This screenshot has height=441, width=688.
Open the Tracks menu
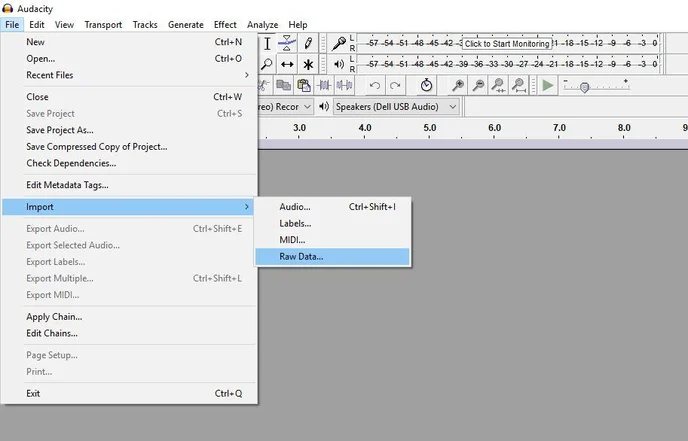point(145,25)
